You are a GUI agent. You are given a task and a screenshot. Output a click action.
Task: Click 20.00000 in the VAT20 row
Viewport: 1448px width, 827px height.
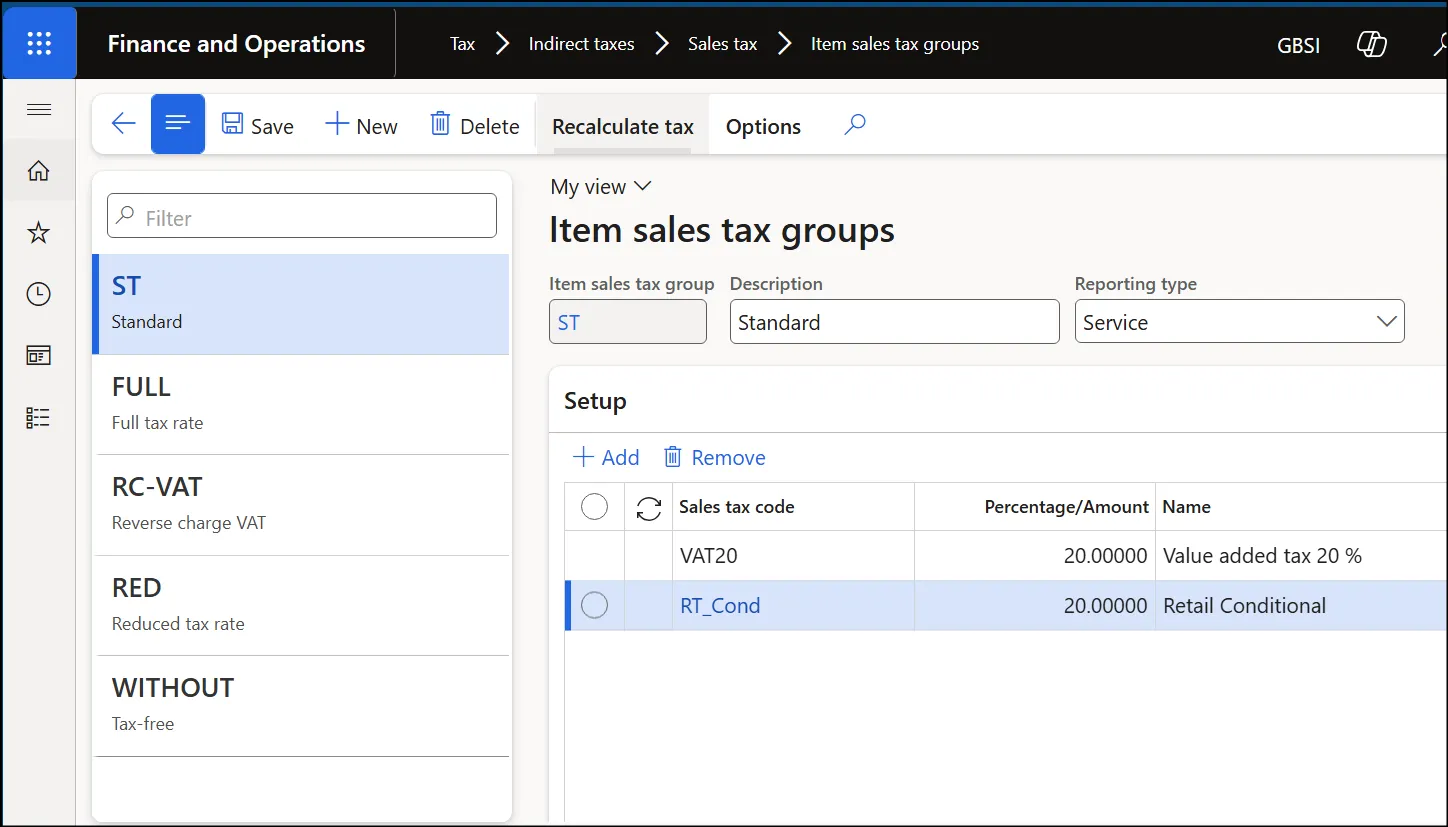tap(1105, 556)
